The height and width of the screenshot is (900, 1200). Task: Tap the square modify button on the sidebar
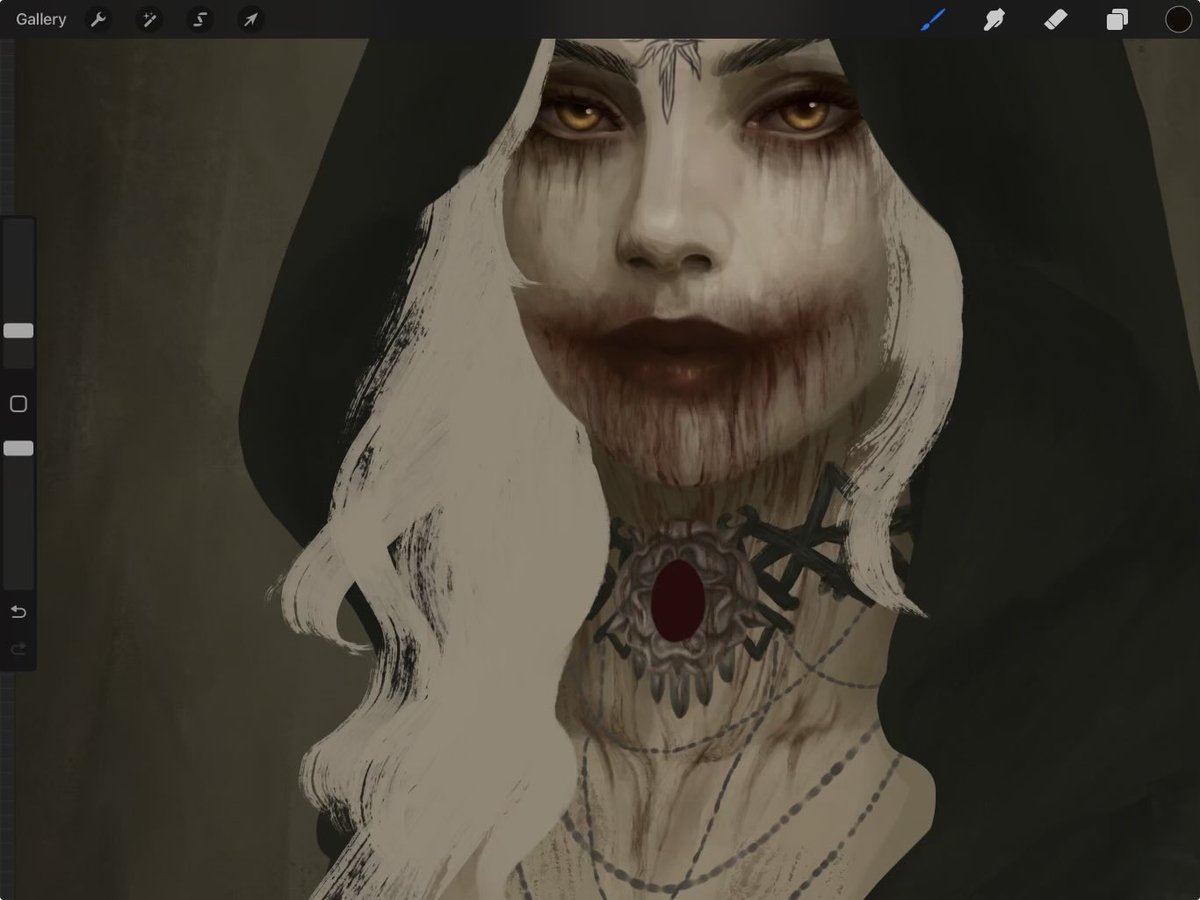(18, 404)
